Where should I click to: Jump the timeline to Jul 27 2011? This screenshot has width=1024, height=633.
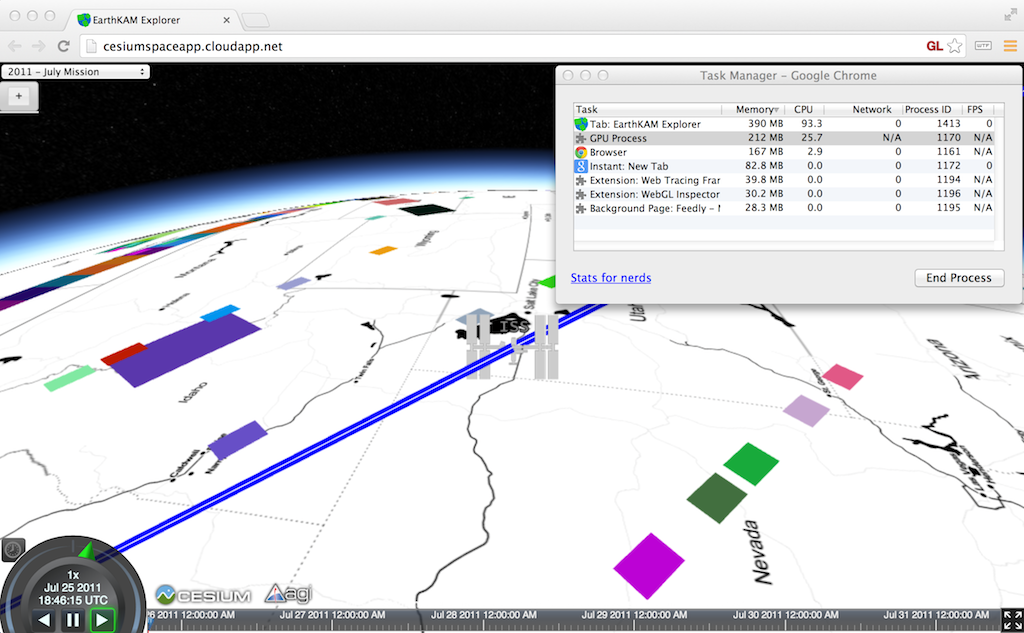tap(332, 615)
